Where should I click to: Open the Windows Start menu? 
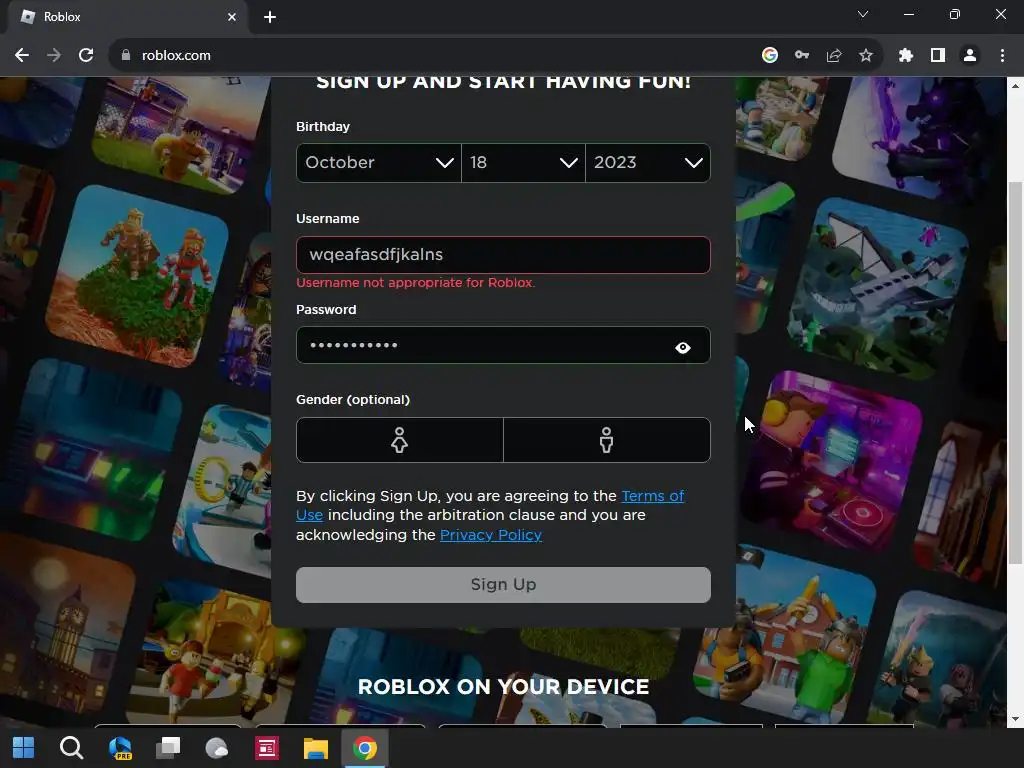point(24,748)
